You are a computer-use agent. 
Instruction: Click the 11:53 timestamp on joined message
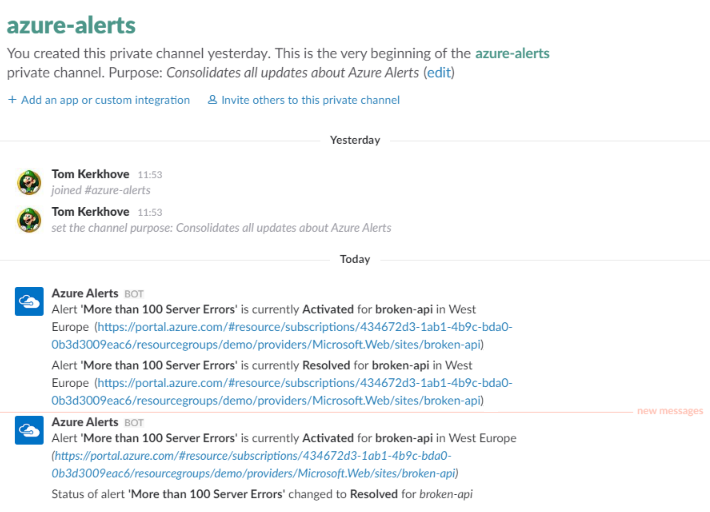(150, 175)
